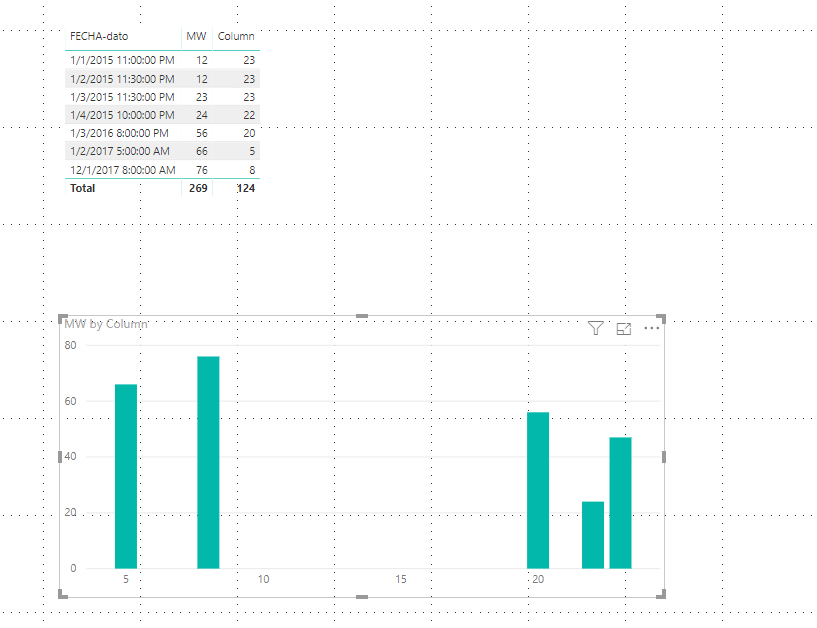Click the MW by Column chart title
Image resolution: width=817 pixels, height=628 pixels.
[106, 324]
